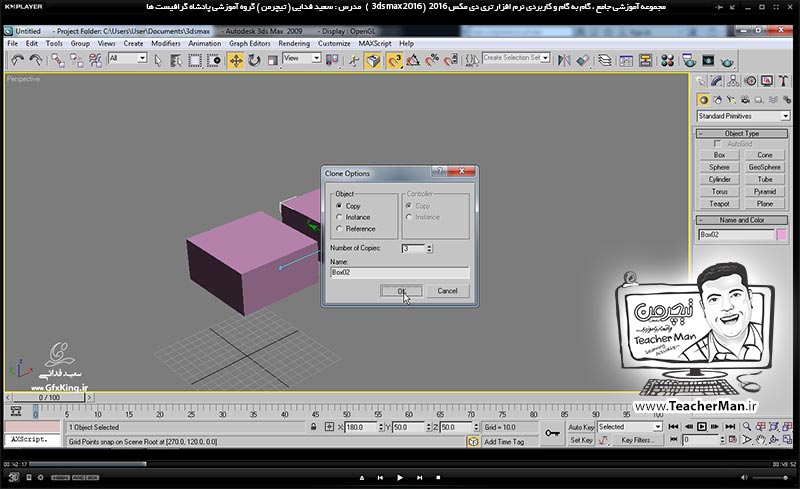The image size is (800, 489).
Task: Select the Instance radio button under Controller
Action: click(409, 217)
